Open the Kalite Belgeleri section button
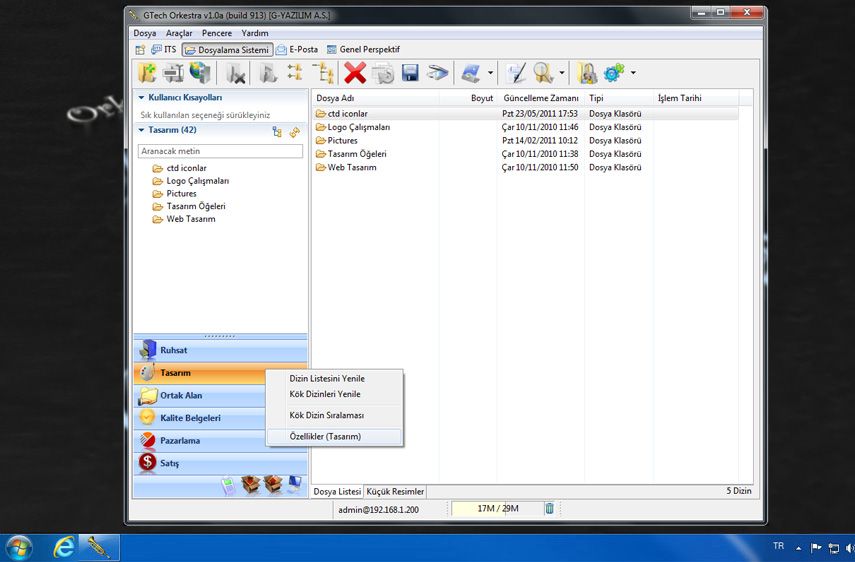The width and height of the screenshot is (855, 562). click(190, 418)
